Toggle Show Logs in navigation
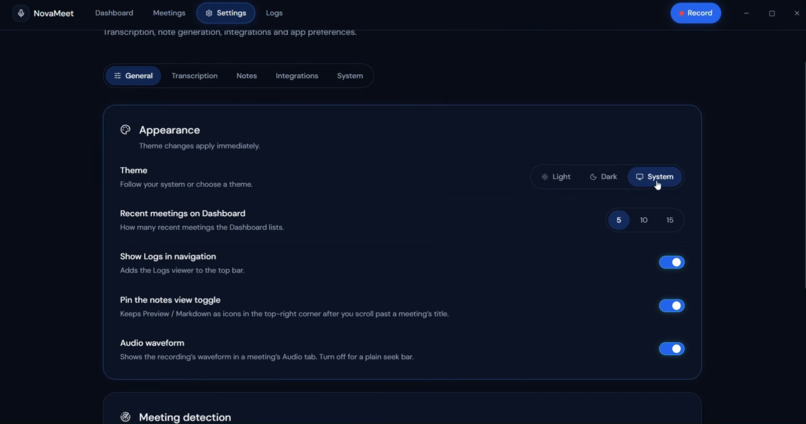Screen dimensions: 806x424 pos(672,262)
